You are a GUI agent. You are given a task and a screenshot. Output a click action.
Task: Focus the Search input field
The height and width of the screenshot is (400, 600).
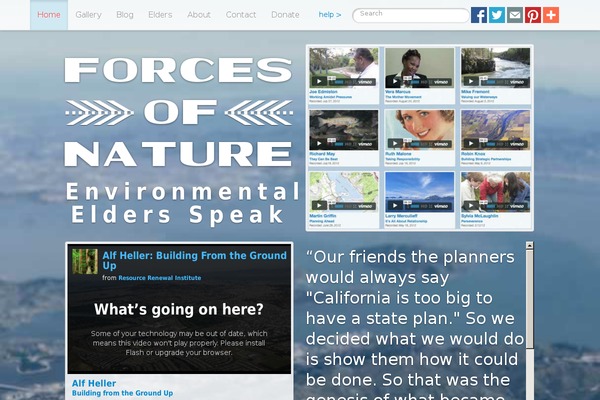click(x=411, y=15)
